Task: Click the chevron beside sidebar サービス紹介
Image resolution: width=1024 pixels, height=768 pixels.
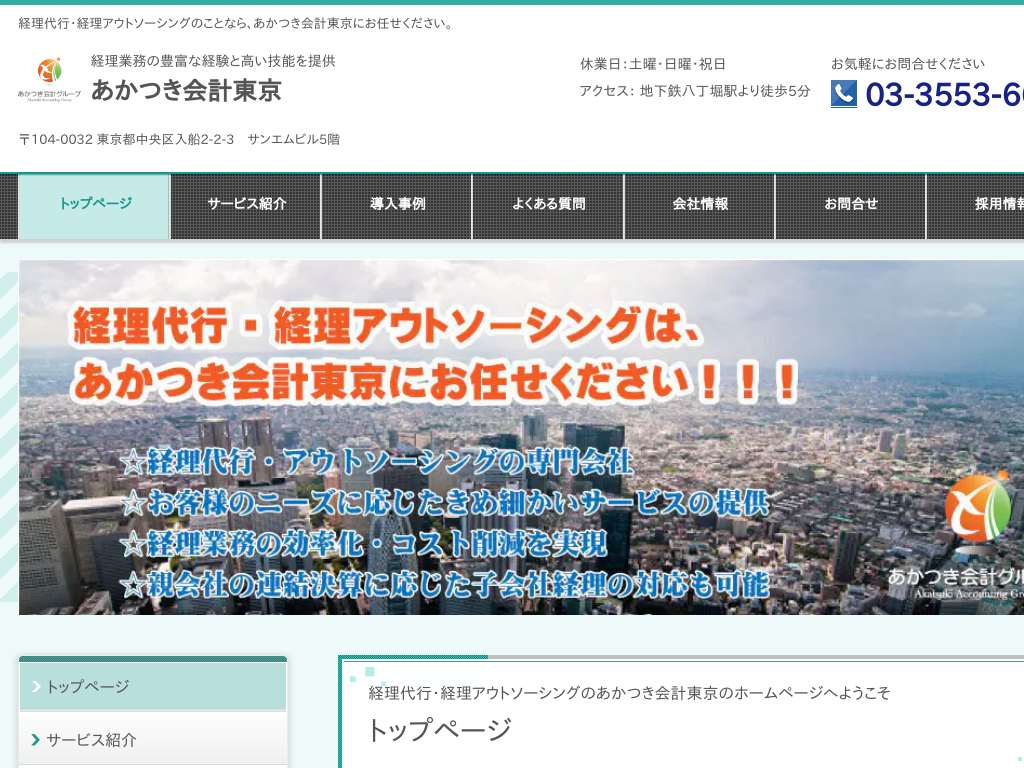Action: click(x=37, y=740)
